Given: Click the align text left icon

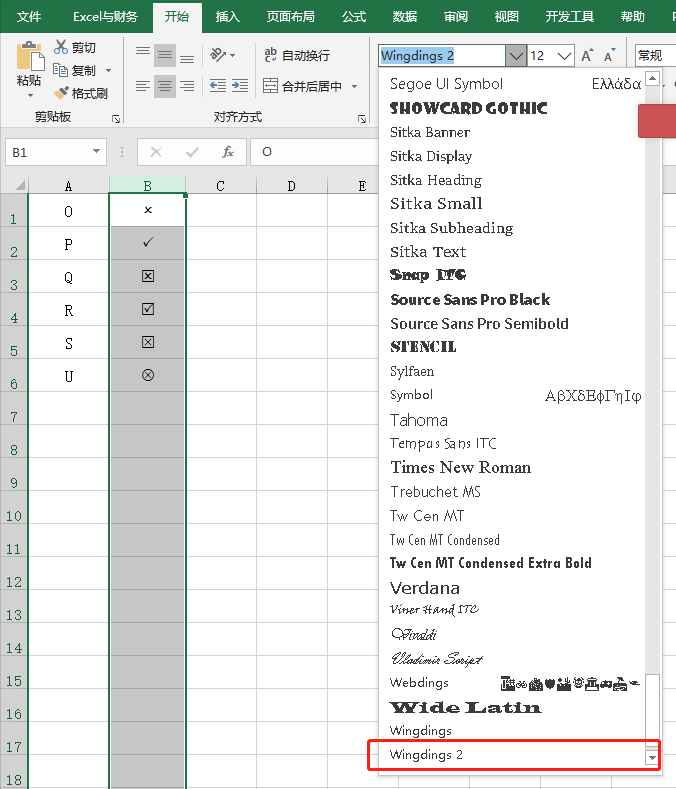Looking at the screenshot, I should (x=143, y=86).
